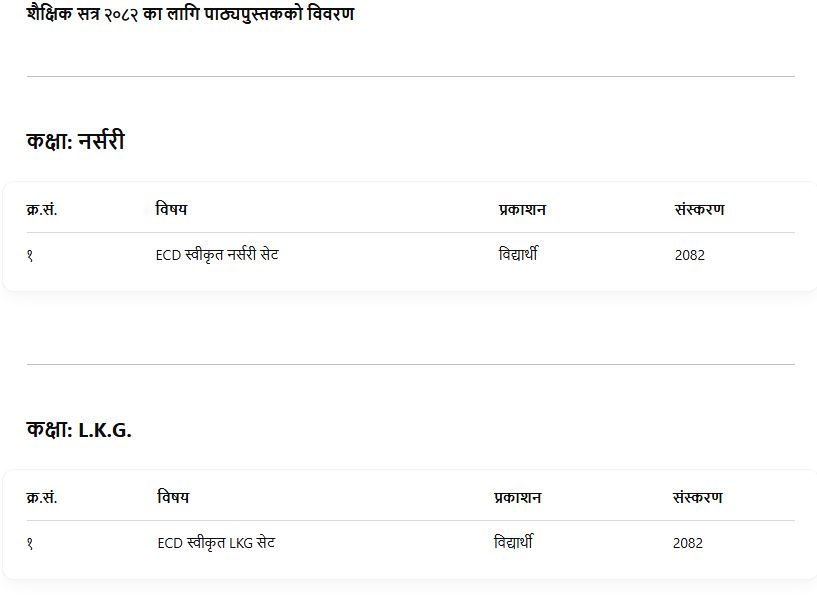The height and width of the screenshot is (612, 817).
Task: Select the ECD स्वीकृत नर्सरी सेट cell
Action: tap(217, 255)
